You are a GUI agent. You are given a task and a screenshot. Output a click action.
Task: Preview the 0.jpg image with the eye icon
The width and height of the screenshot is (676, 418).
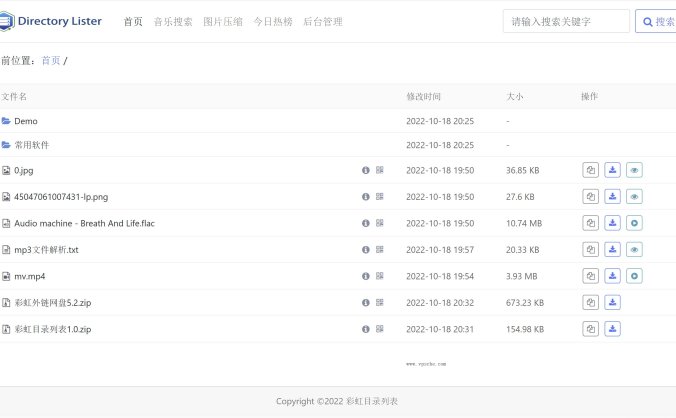pyautogui.click(x=634, y=170)
